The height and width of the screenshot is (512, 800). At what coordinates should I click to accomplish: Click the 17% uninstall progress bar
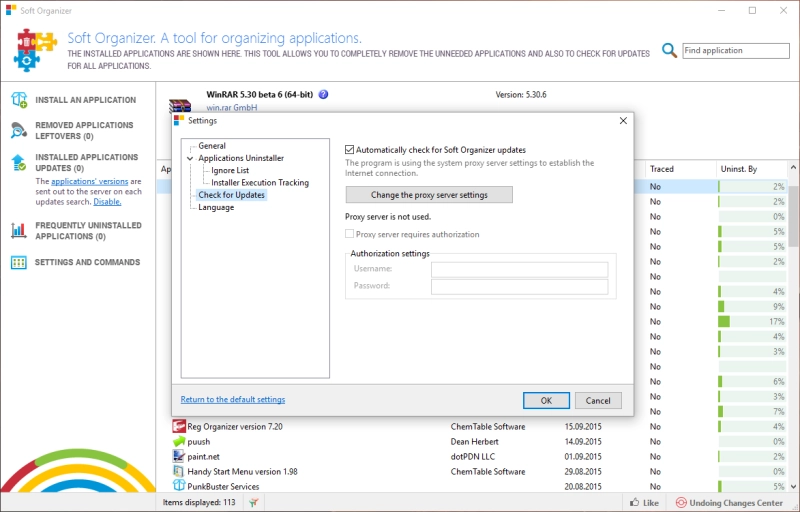coord(752,322)
